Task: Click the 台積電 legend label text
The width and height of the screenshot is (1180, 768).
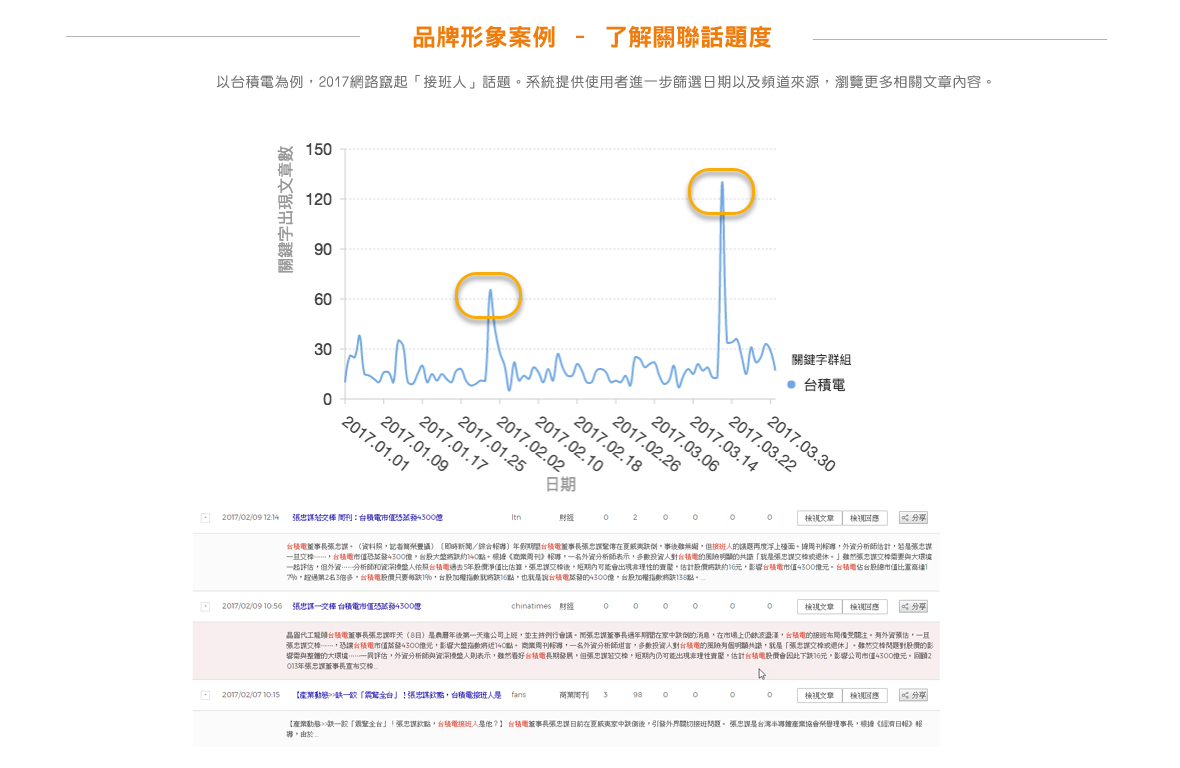Action: pyautogui.click(x=825, y=384)
